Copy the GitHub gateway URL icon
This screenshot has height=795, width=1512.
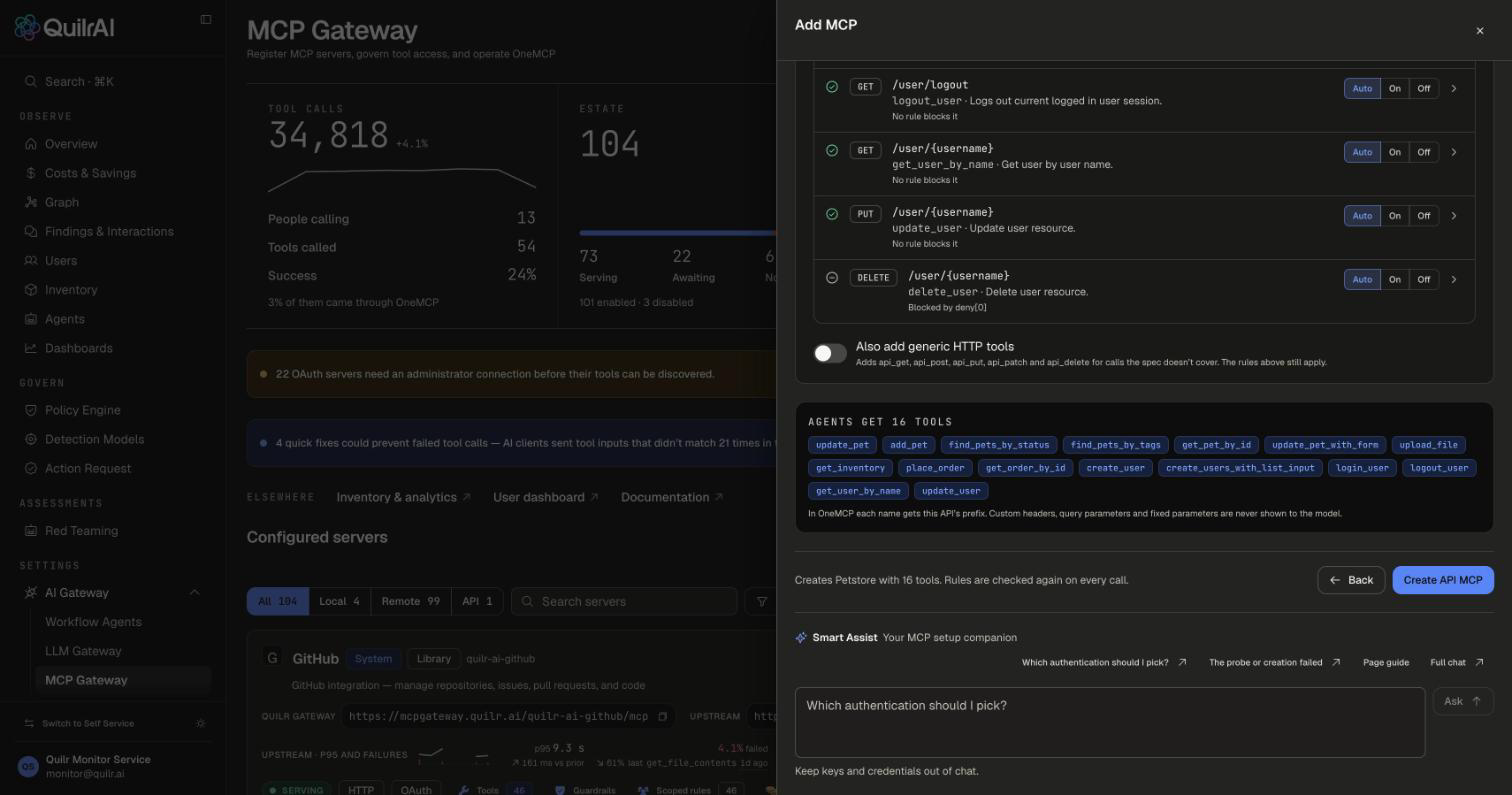click(x=662, y=716)
